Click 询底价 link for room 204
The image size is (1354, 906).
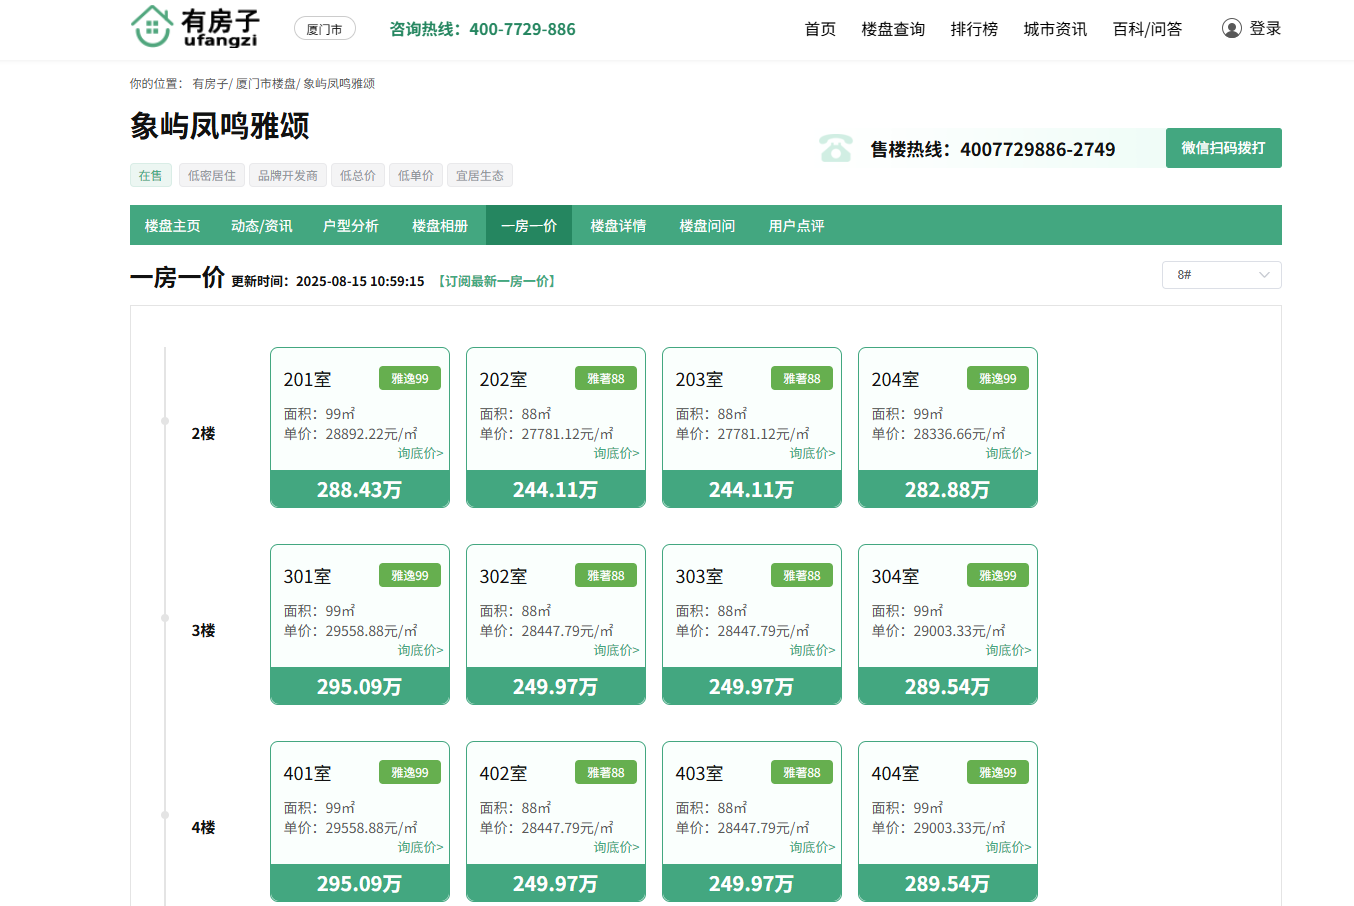[1009, 454]
